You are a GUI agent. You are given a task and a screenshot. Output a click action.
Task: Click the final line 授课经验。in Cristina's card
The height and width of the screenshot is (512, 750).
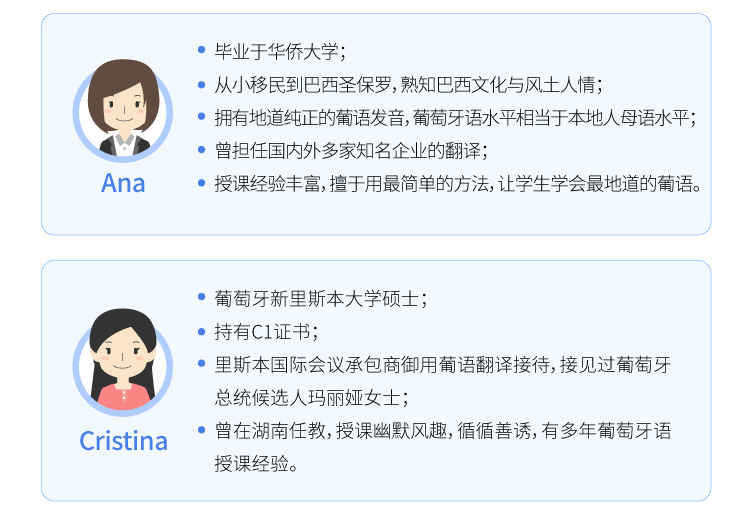[x=256, y=463]
